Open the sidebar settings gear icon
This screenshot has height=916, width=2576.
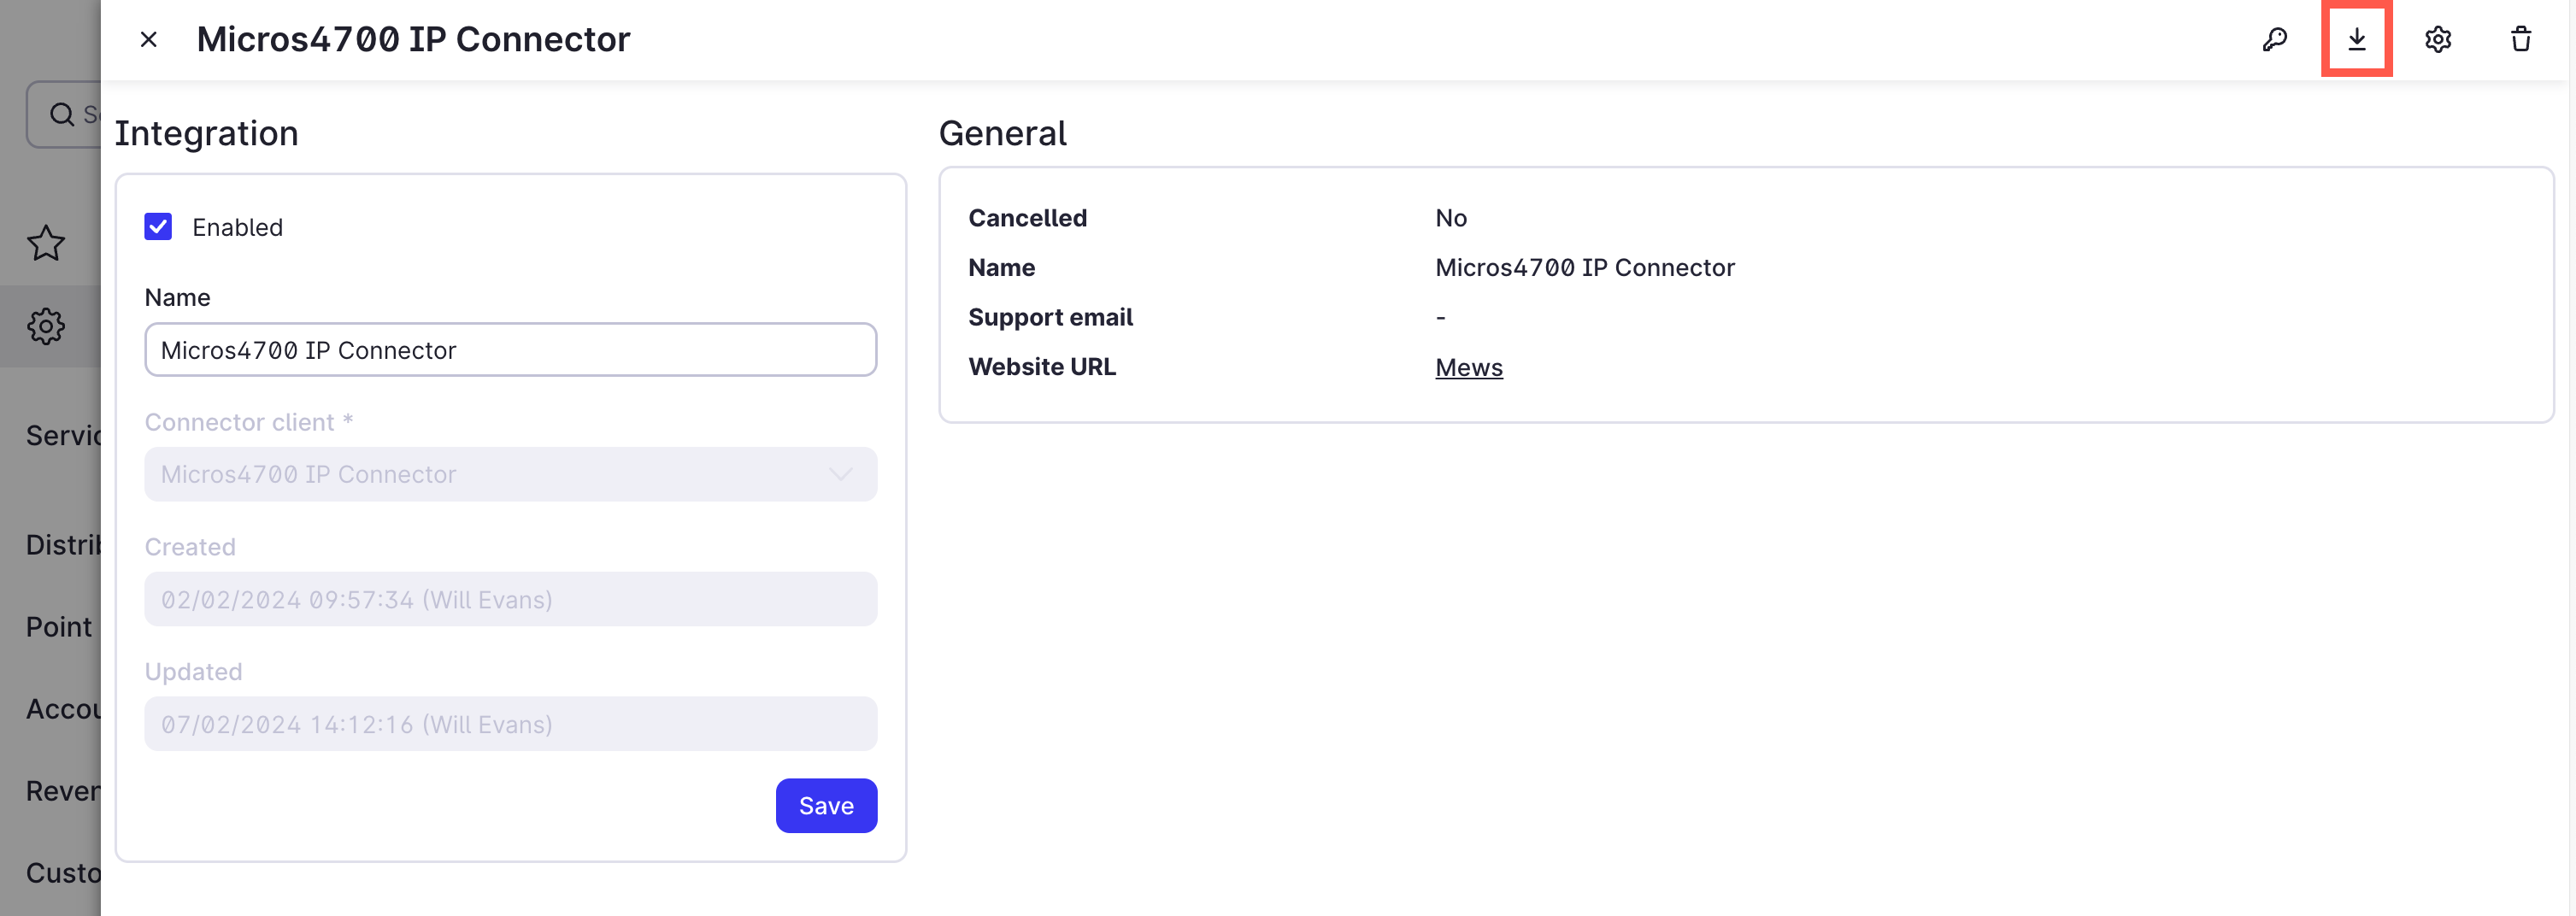coord(46,326)
